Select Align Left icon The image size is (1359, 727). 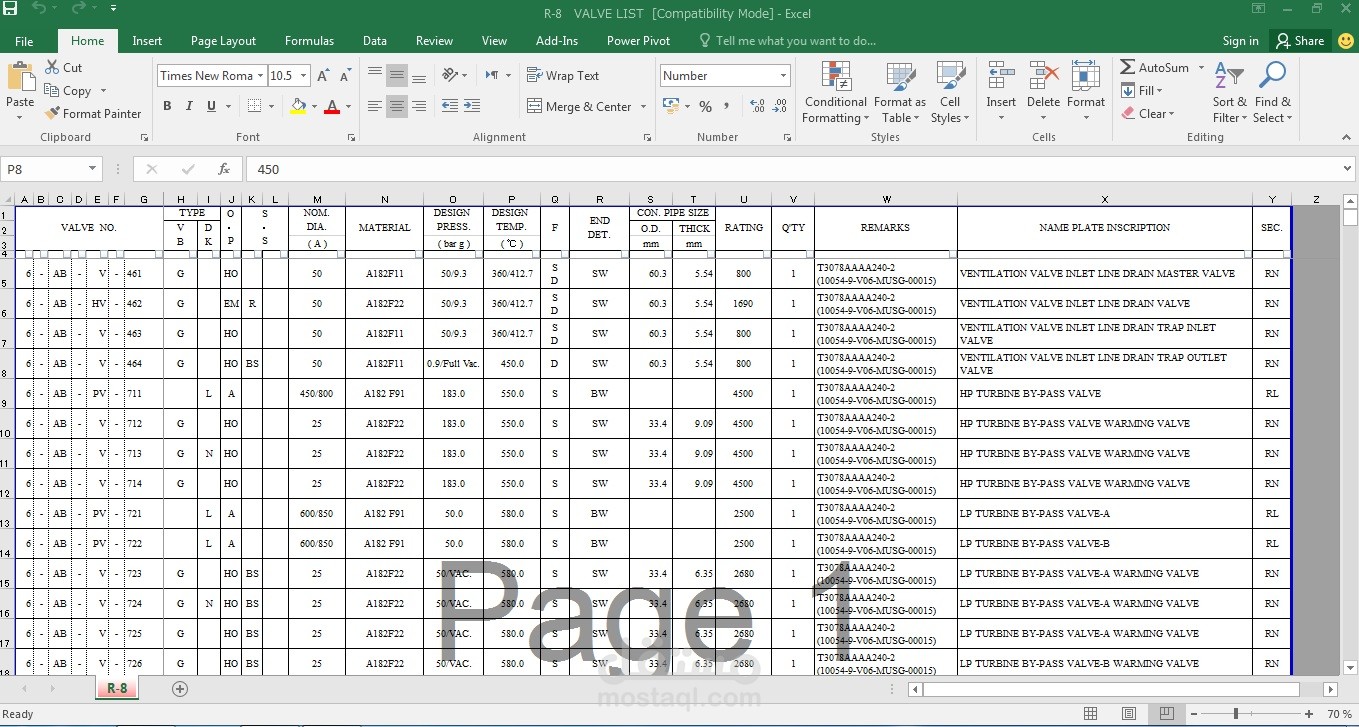[375, 106]
